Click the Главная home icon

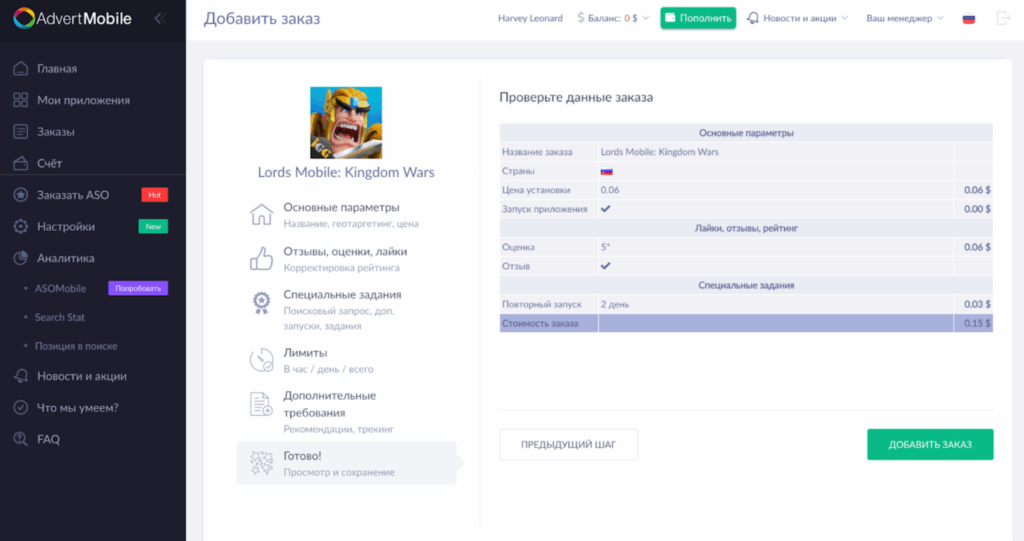click(x=21, y=68)
